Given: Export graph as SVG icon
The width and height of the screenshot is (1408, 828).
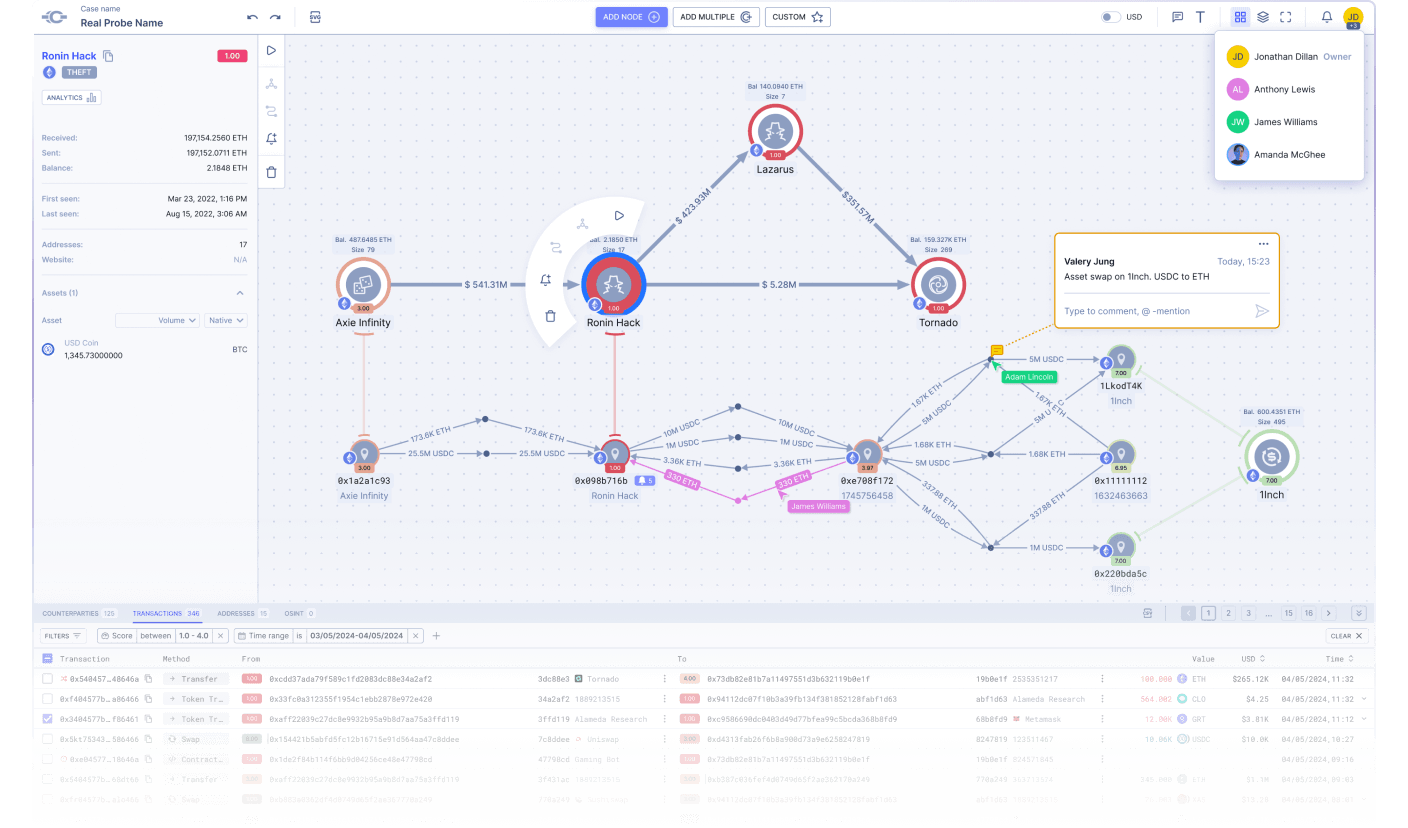Looking at the screenshot, I should (315, 17).
